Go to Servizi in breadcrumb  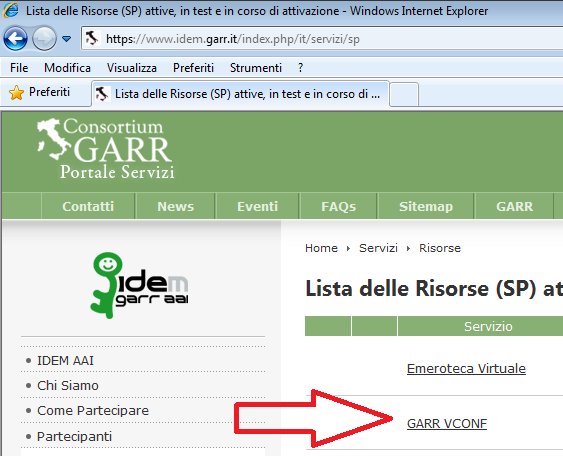(378, 248)
